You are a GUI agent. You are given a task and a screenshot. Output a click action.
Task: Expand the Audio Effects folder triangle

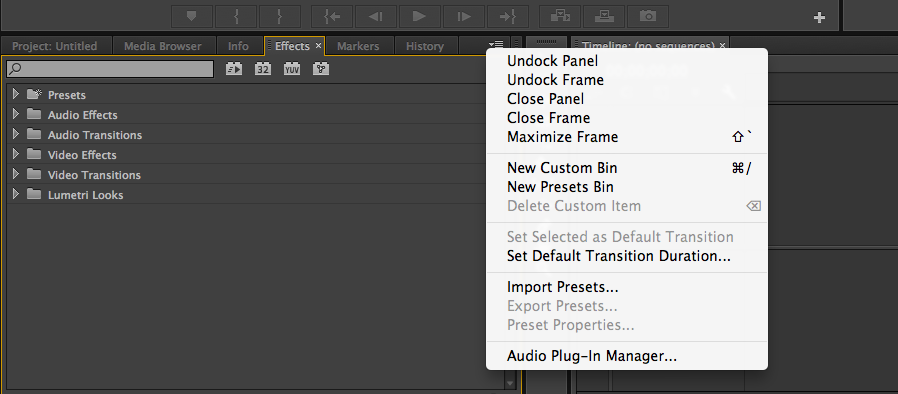15,114
